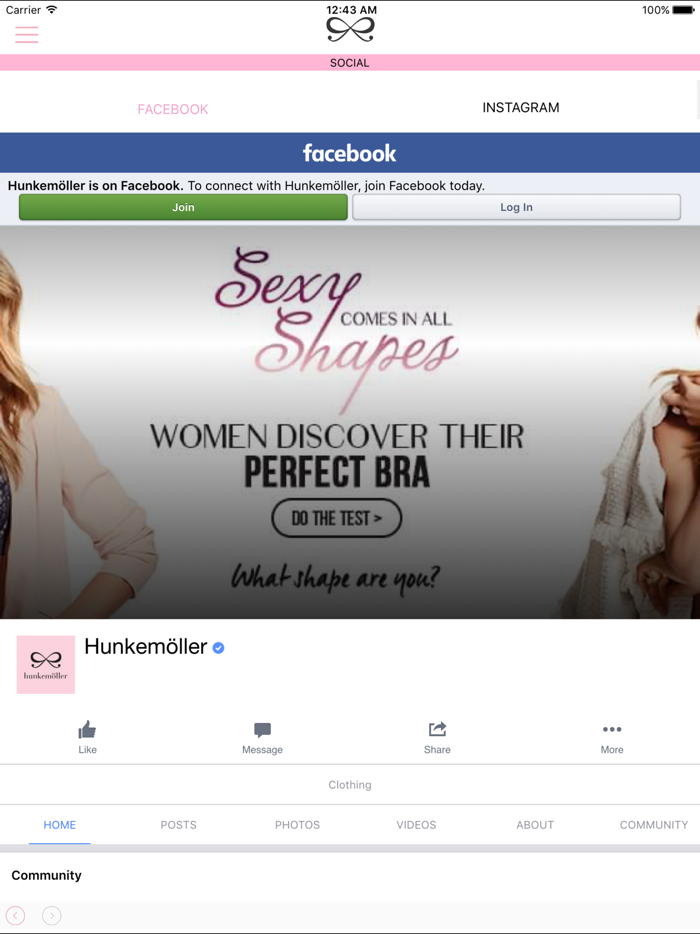This screenshot has width=700, height=934.
Task: Tap the facebook wordmark logo banner
Action: [349, 152]
